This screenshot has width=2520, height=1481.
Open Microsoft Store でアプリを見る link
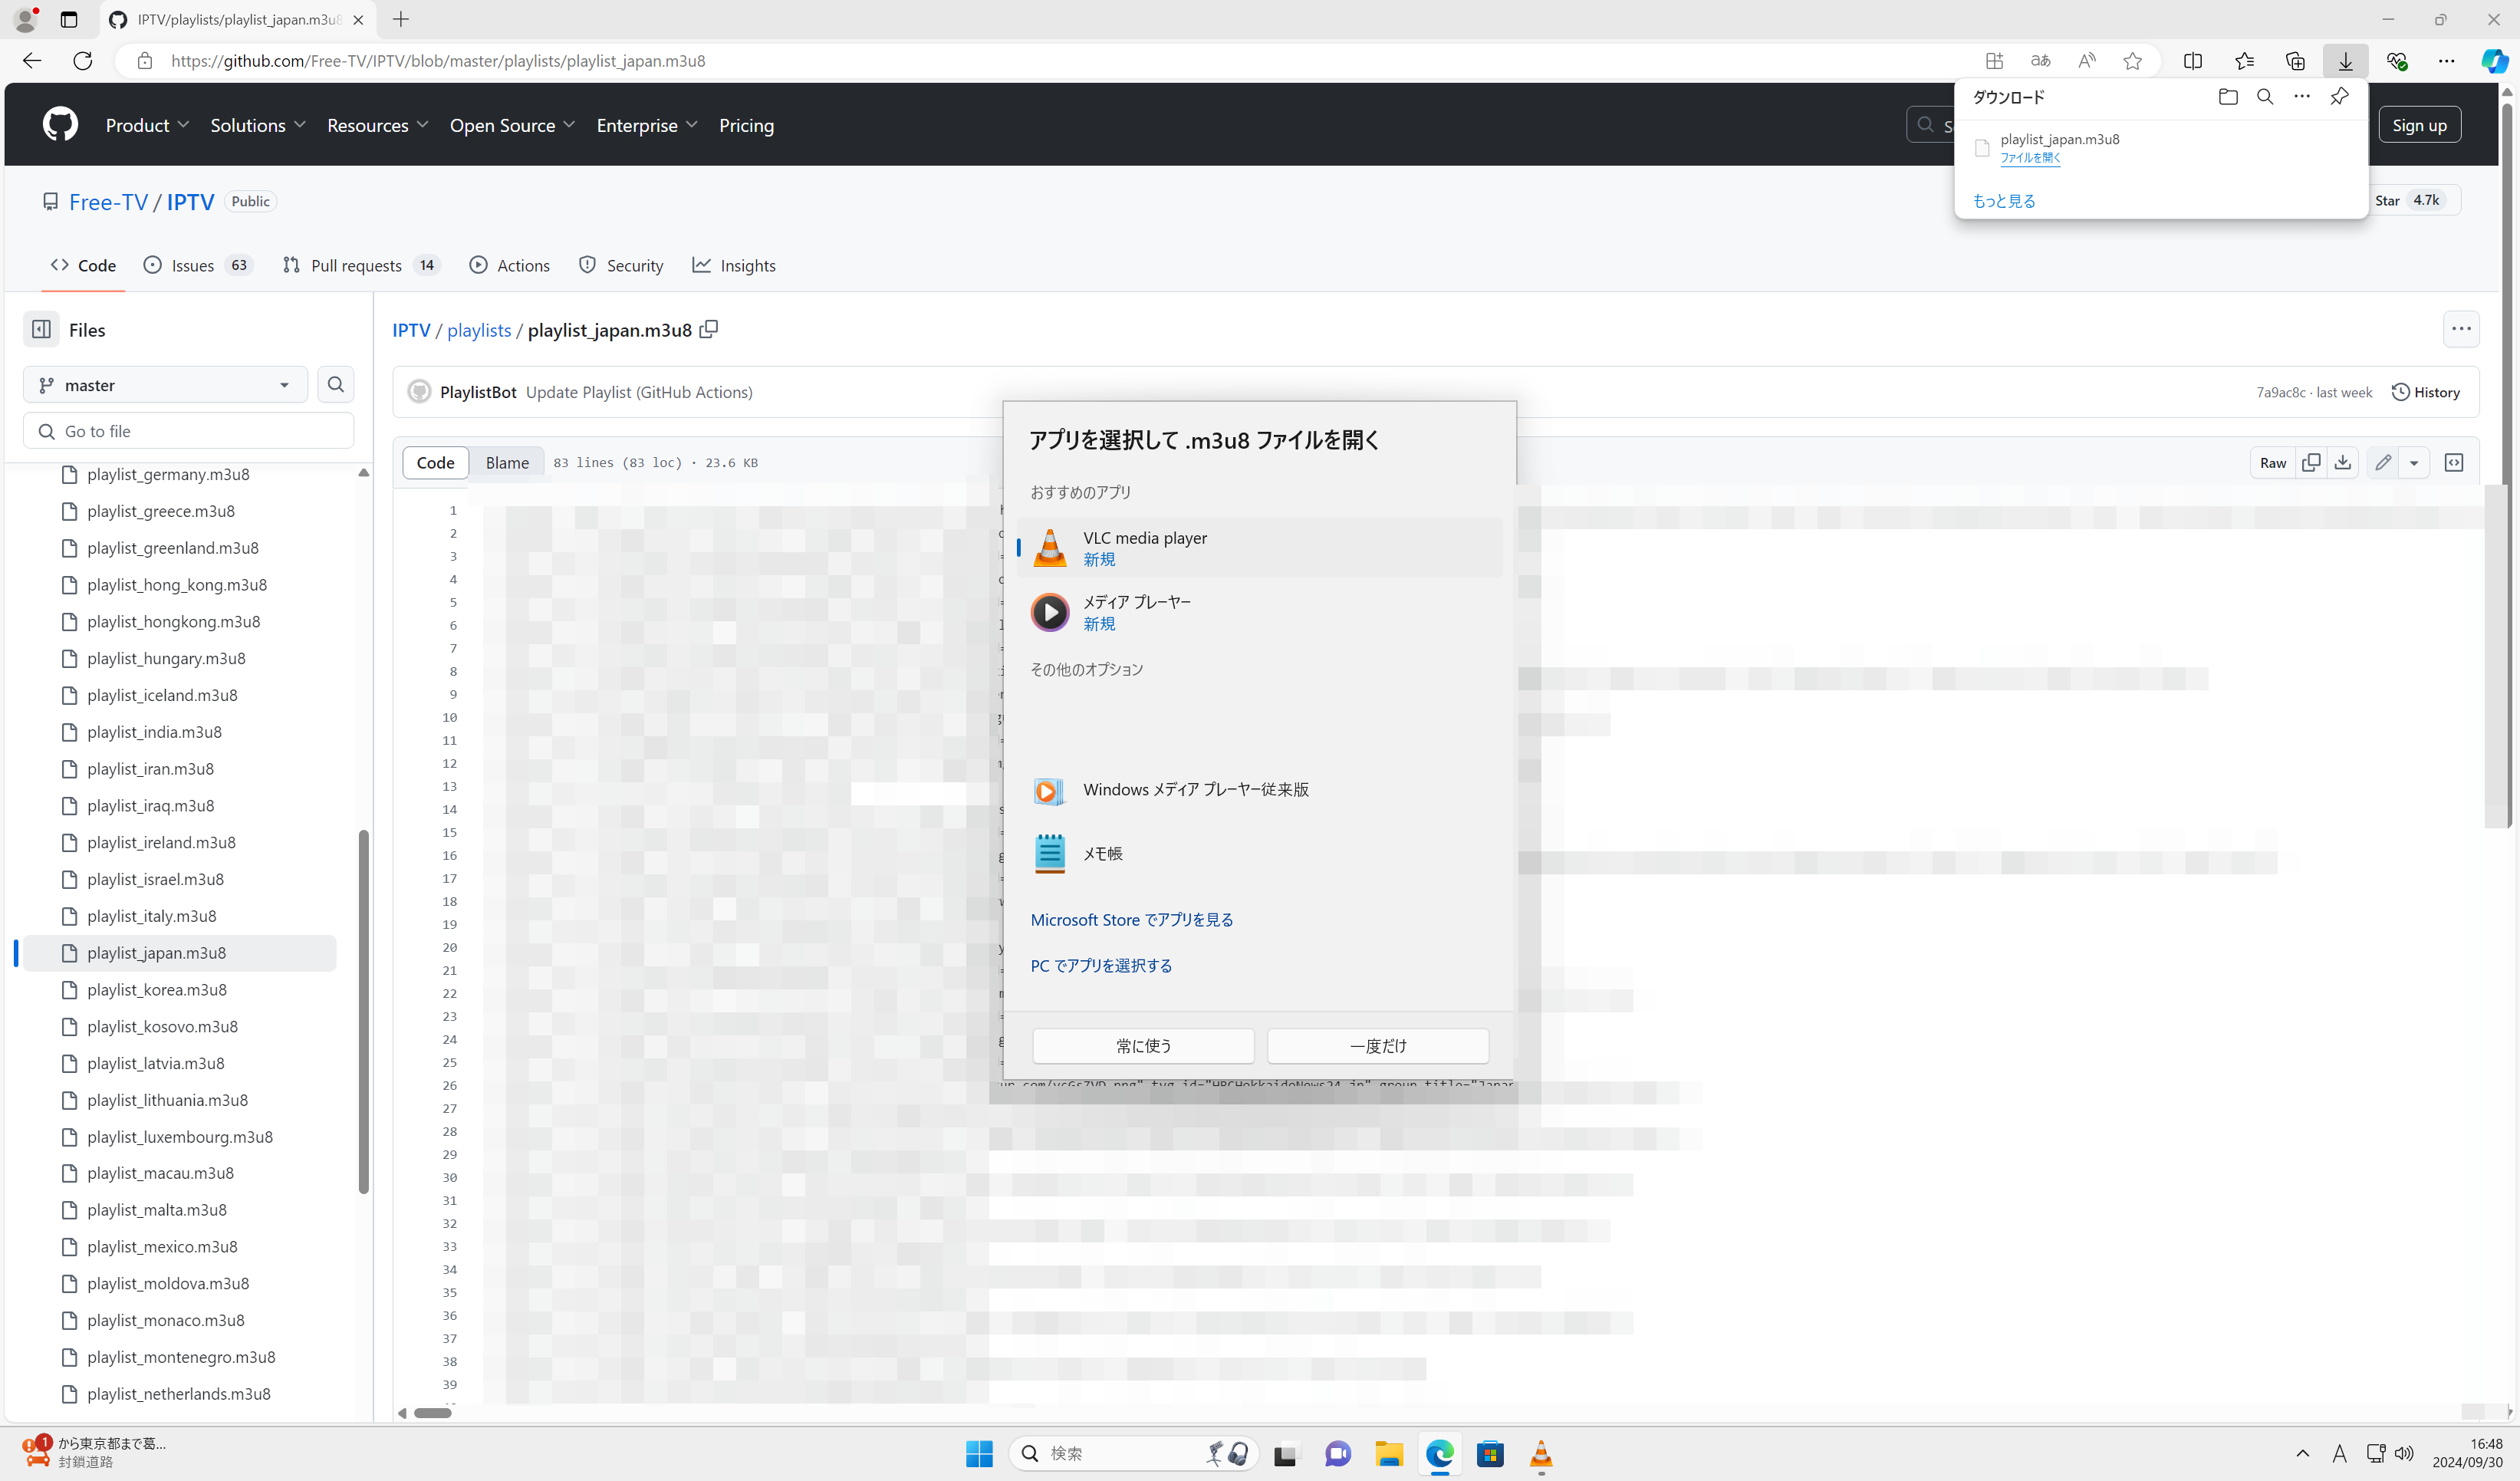(1132, 919)
